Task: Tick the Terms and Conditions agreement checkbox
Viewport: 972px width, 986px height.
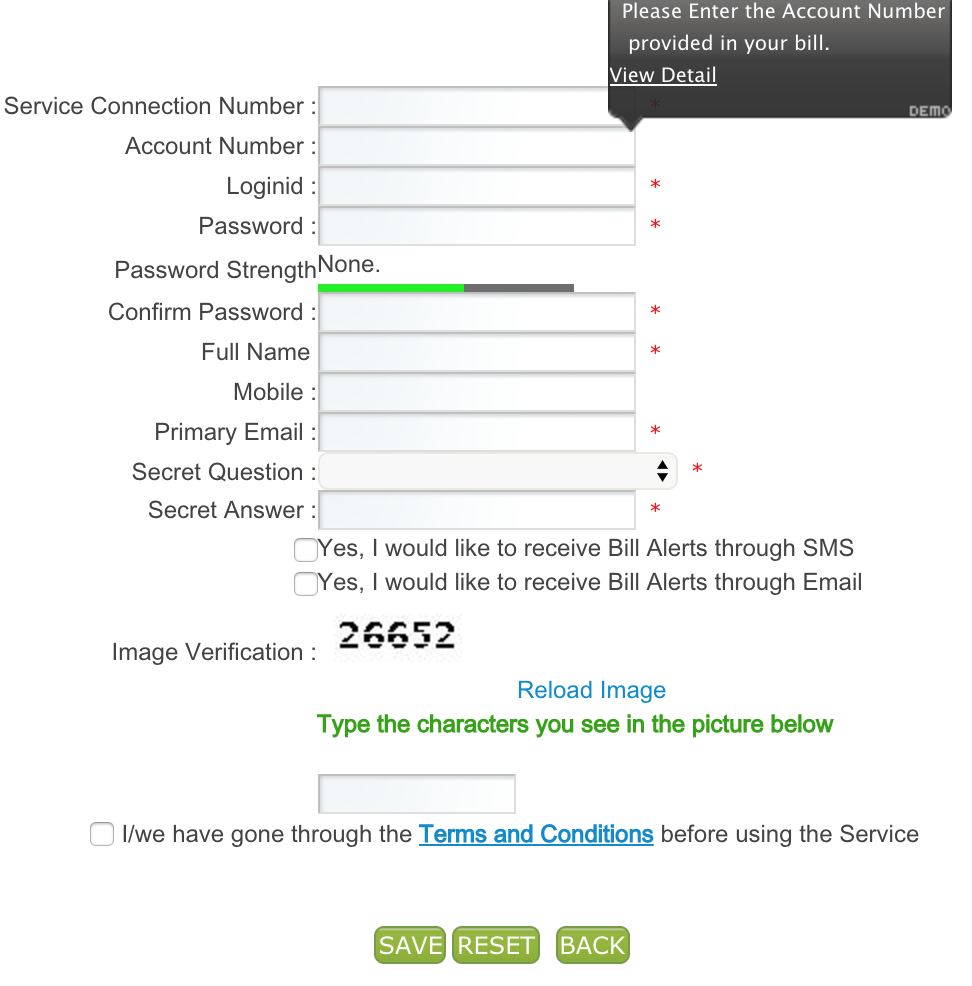Action: pyautogui.click(x=102, y=834)
